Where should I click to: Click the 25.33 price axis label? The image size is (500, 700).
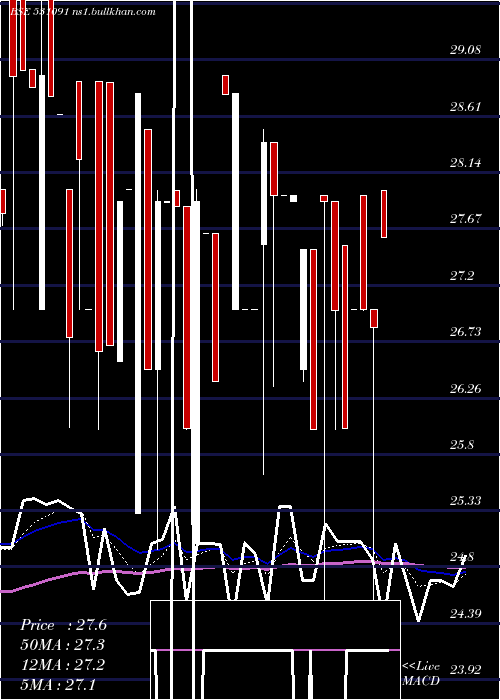[465, 501]
